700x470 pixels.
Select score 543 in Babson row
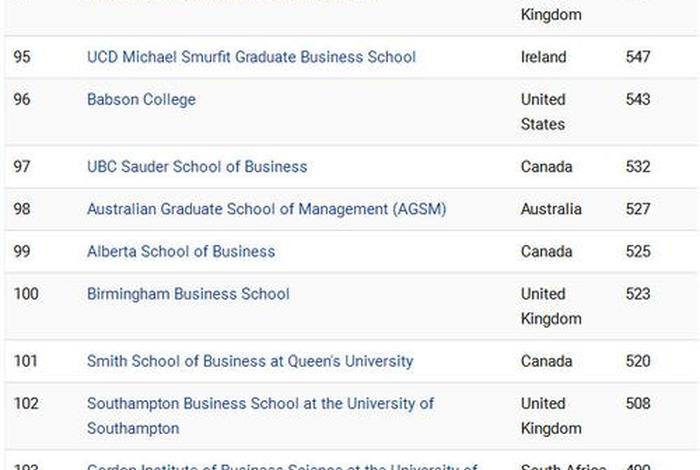click(x=638, y=100)
